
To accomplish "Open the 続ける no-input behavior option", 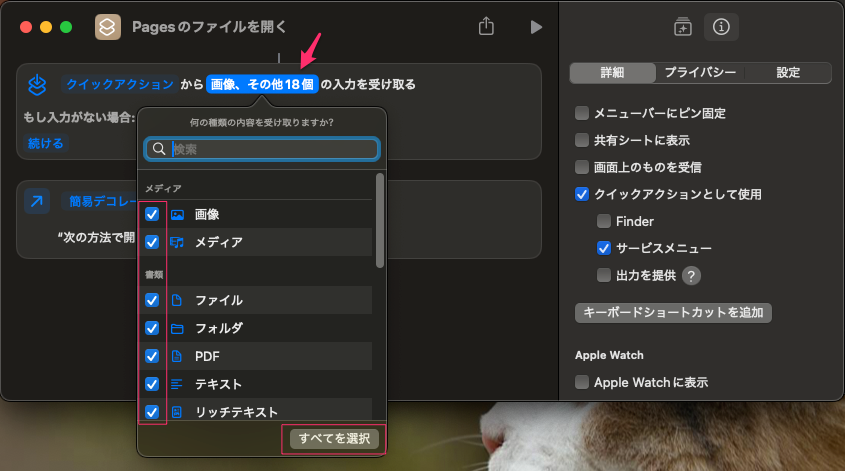I will (x=46, y=143).
